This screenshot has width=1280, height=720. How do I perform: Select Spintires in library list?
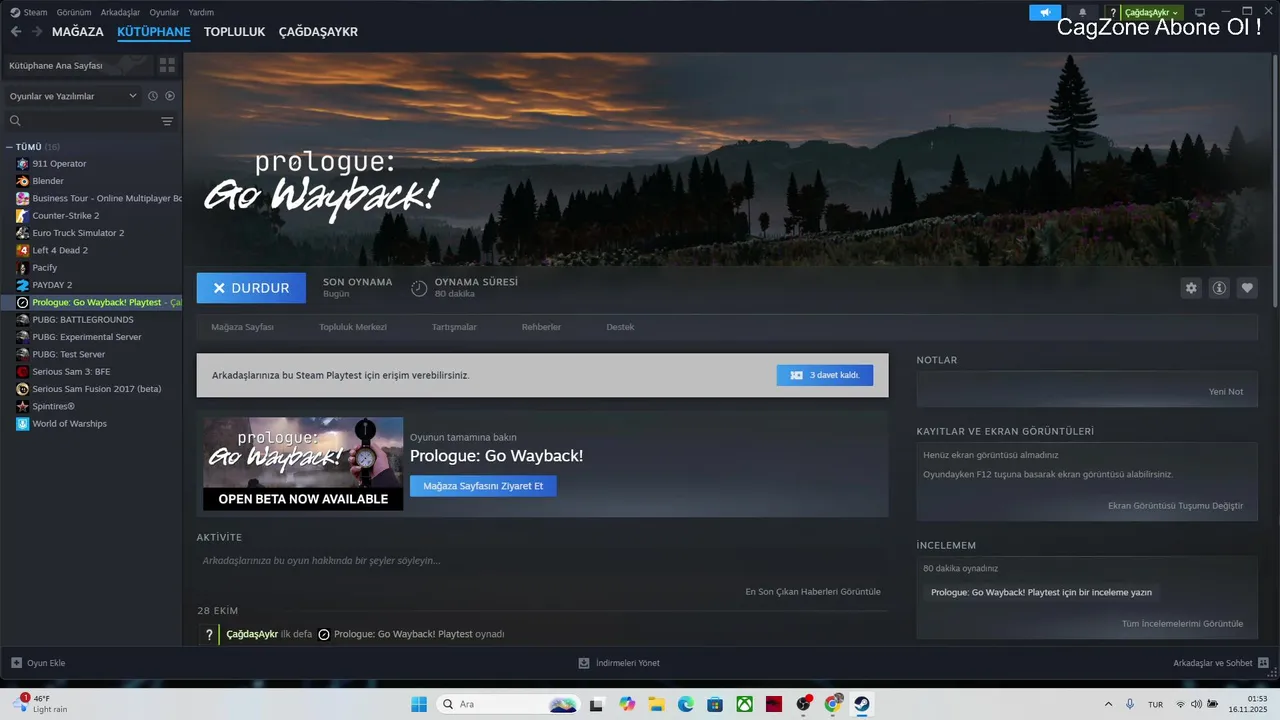(x=53, y=407)
